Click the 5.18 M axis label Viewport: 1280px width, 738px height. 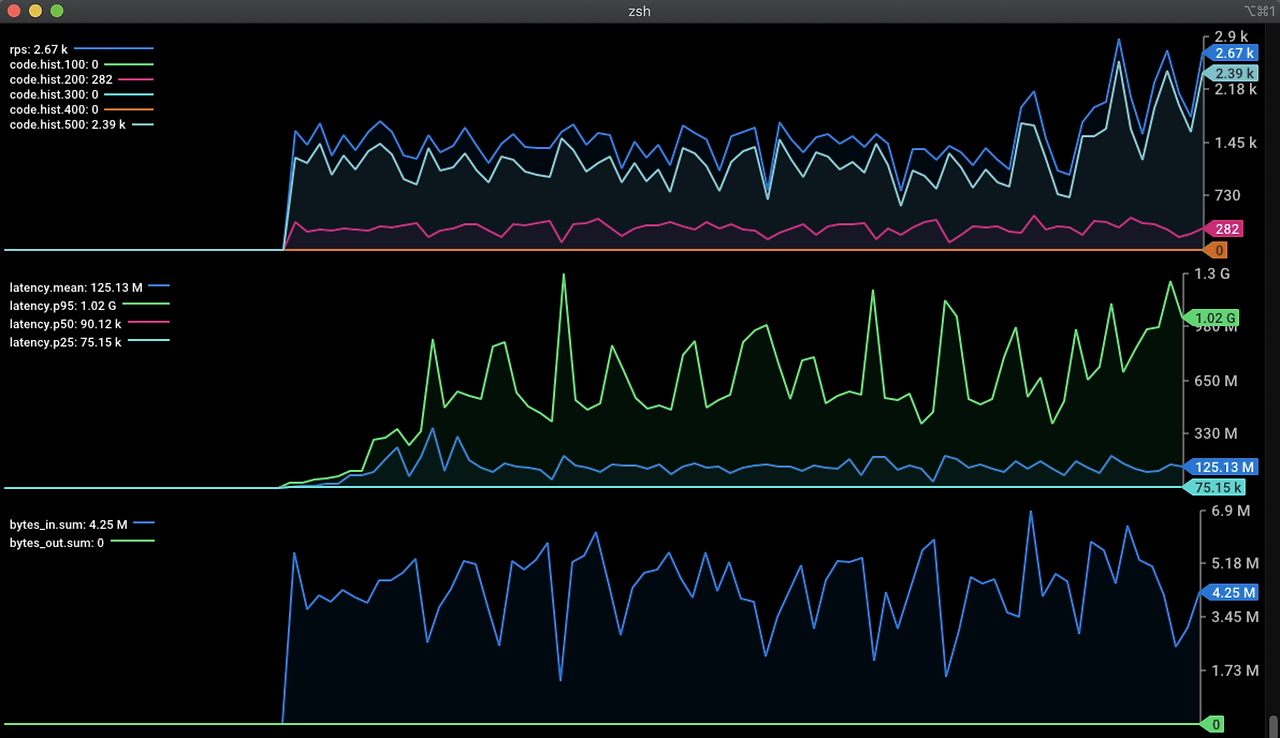tap(1234, 563)
